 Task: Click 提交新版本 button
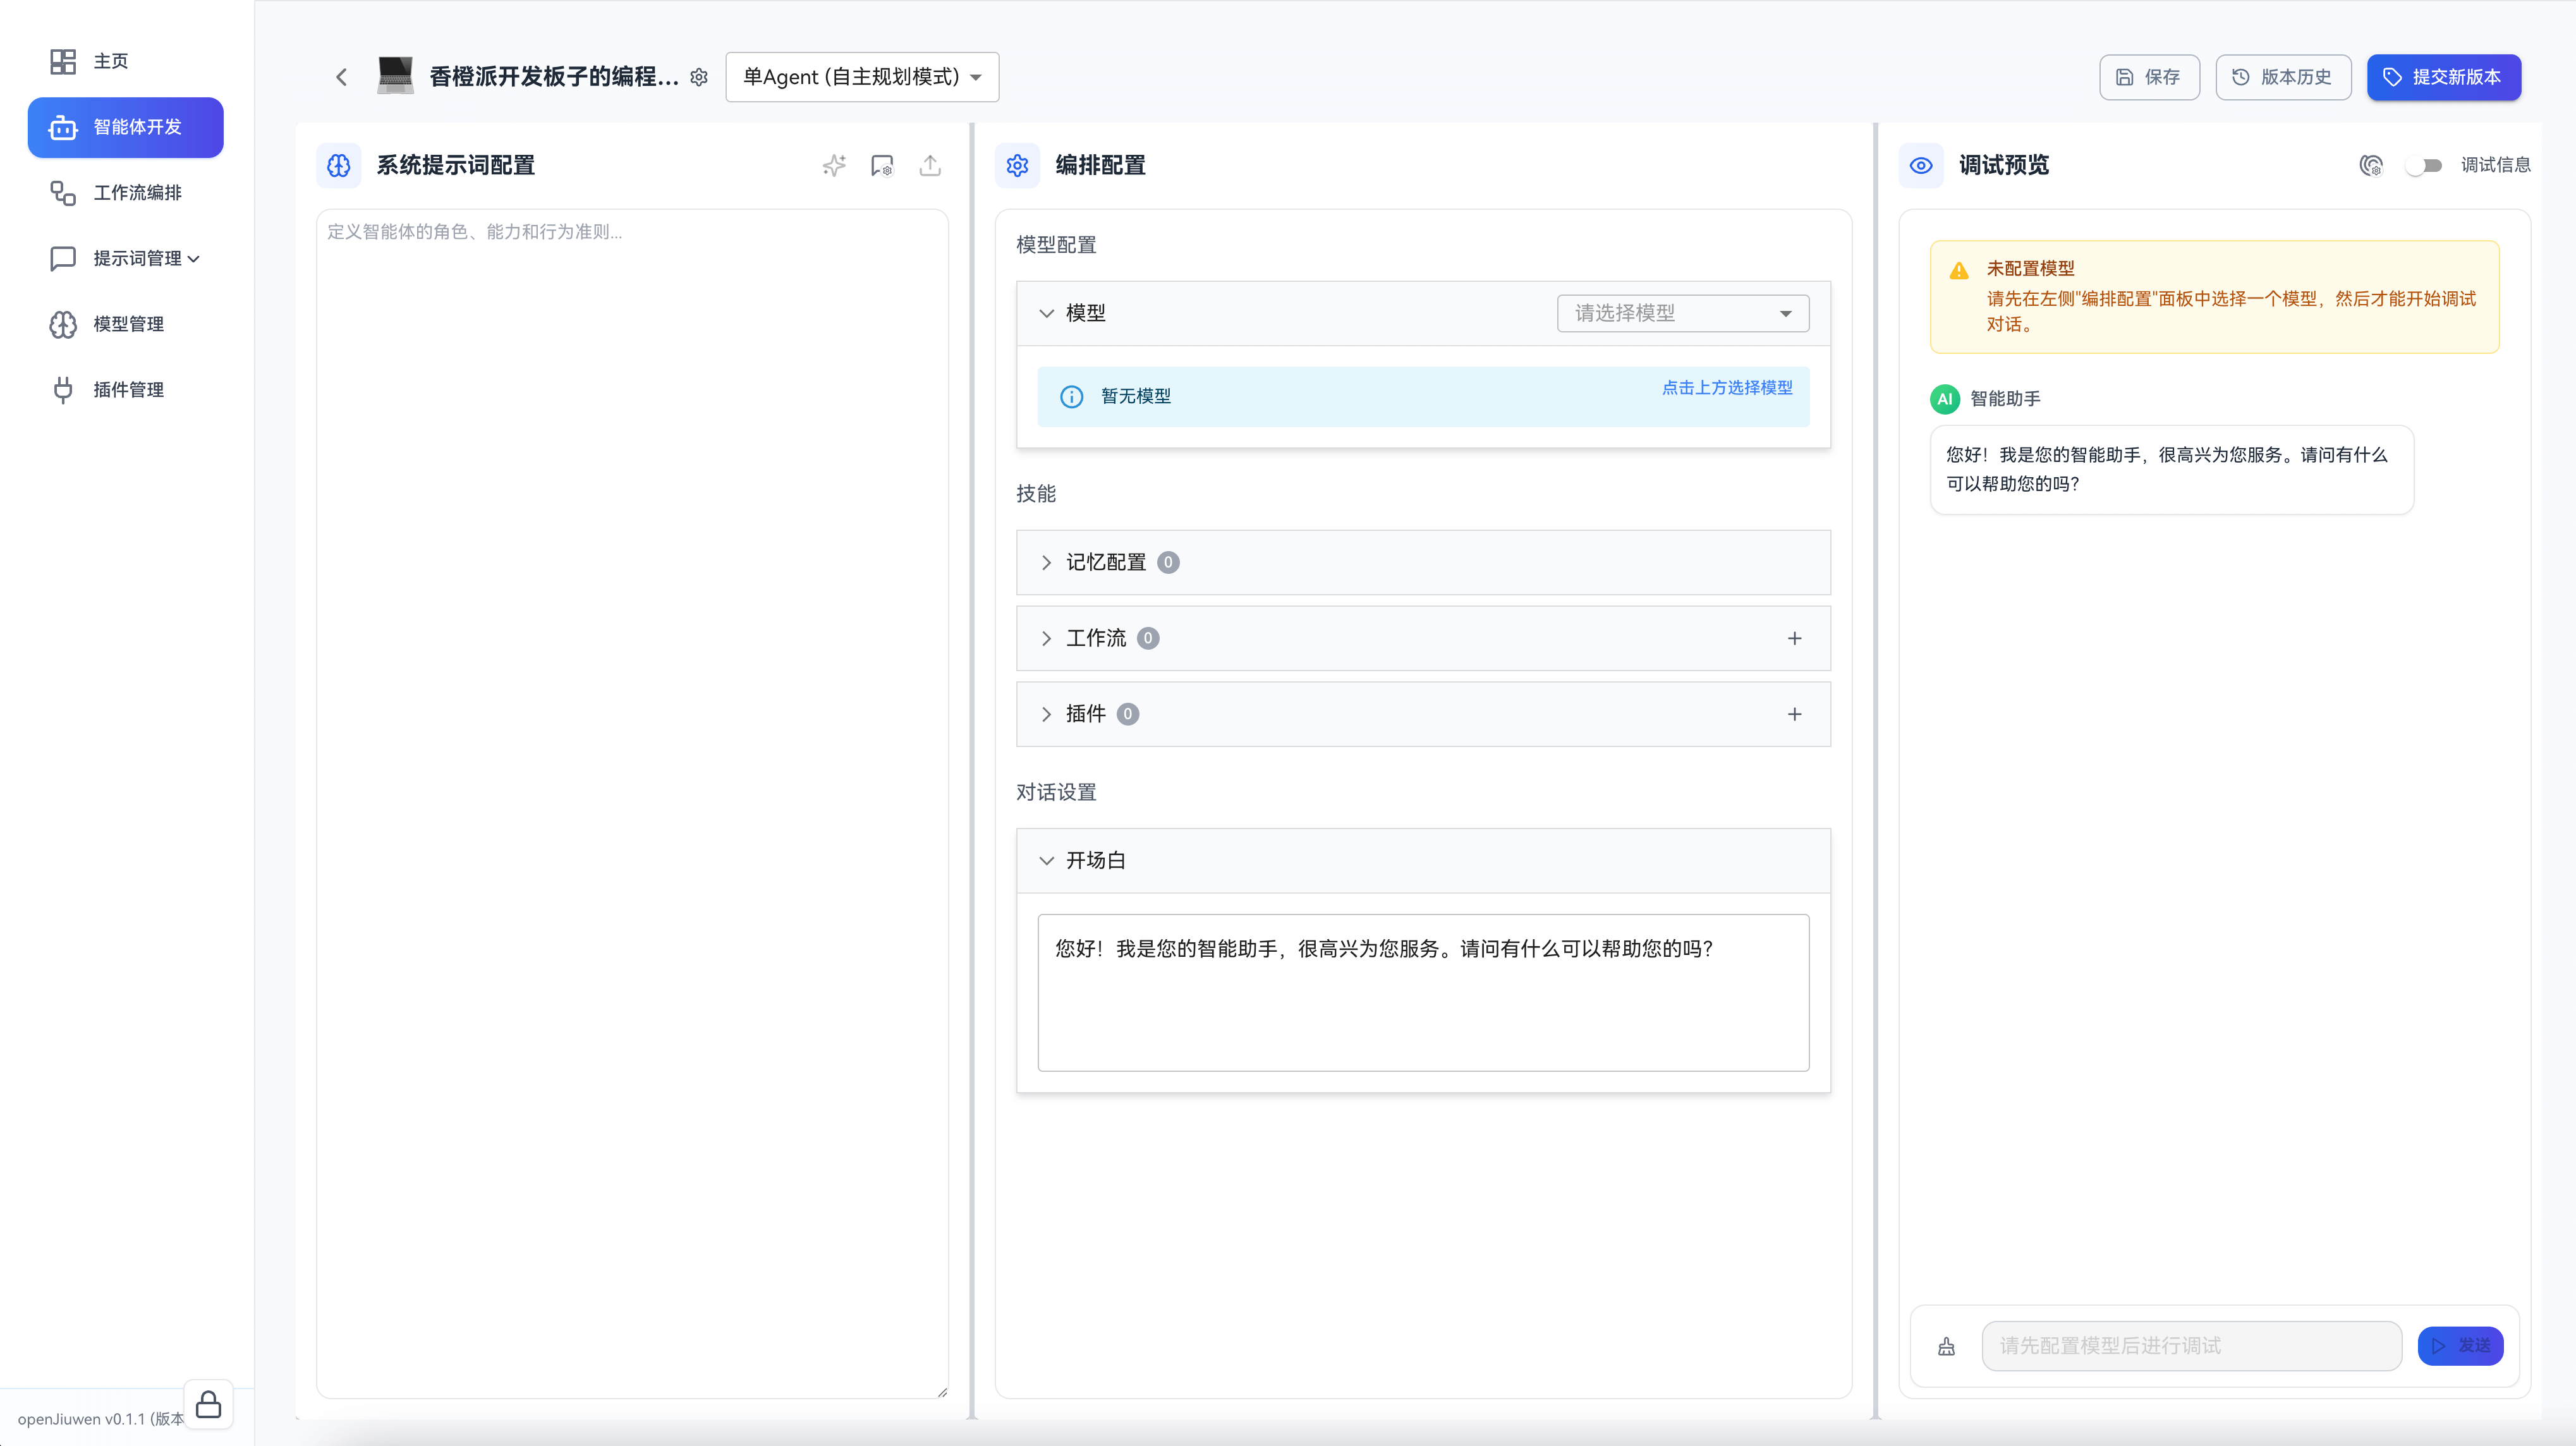point(2444,77)
